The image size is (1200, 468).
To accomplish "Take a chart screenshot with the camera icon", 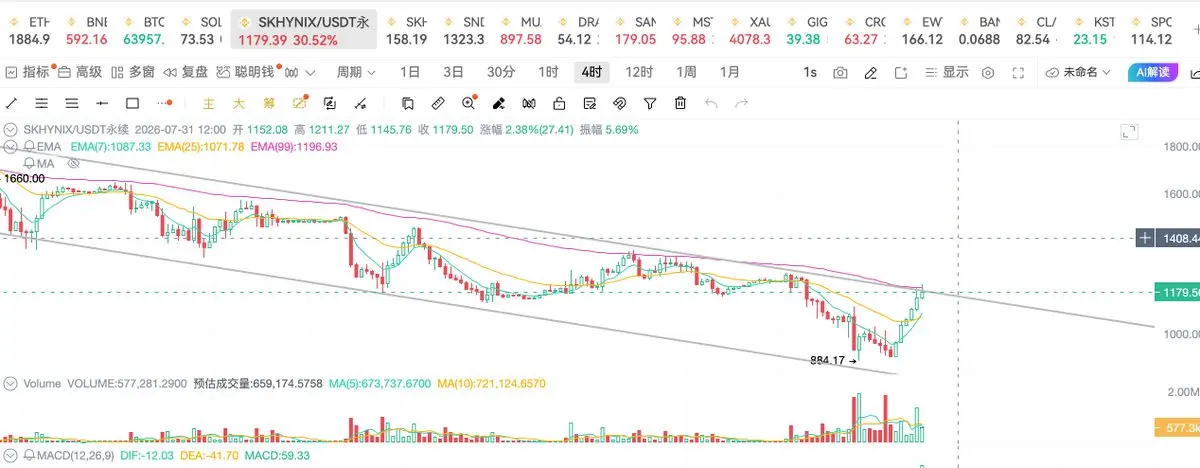I will coord(840,73).
